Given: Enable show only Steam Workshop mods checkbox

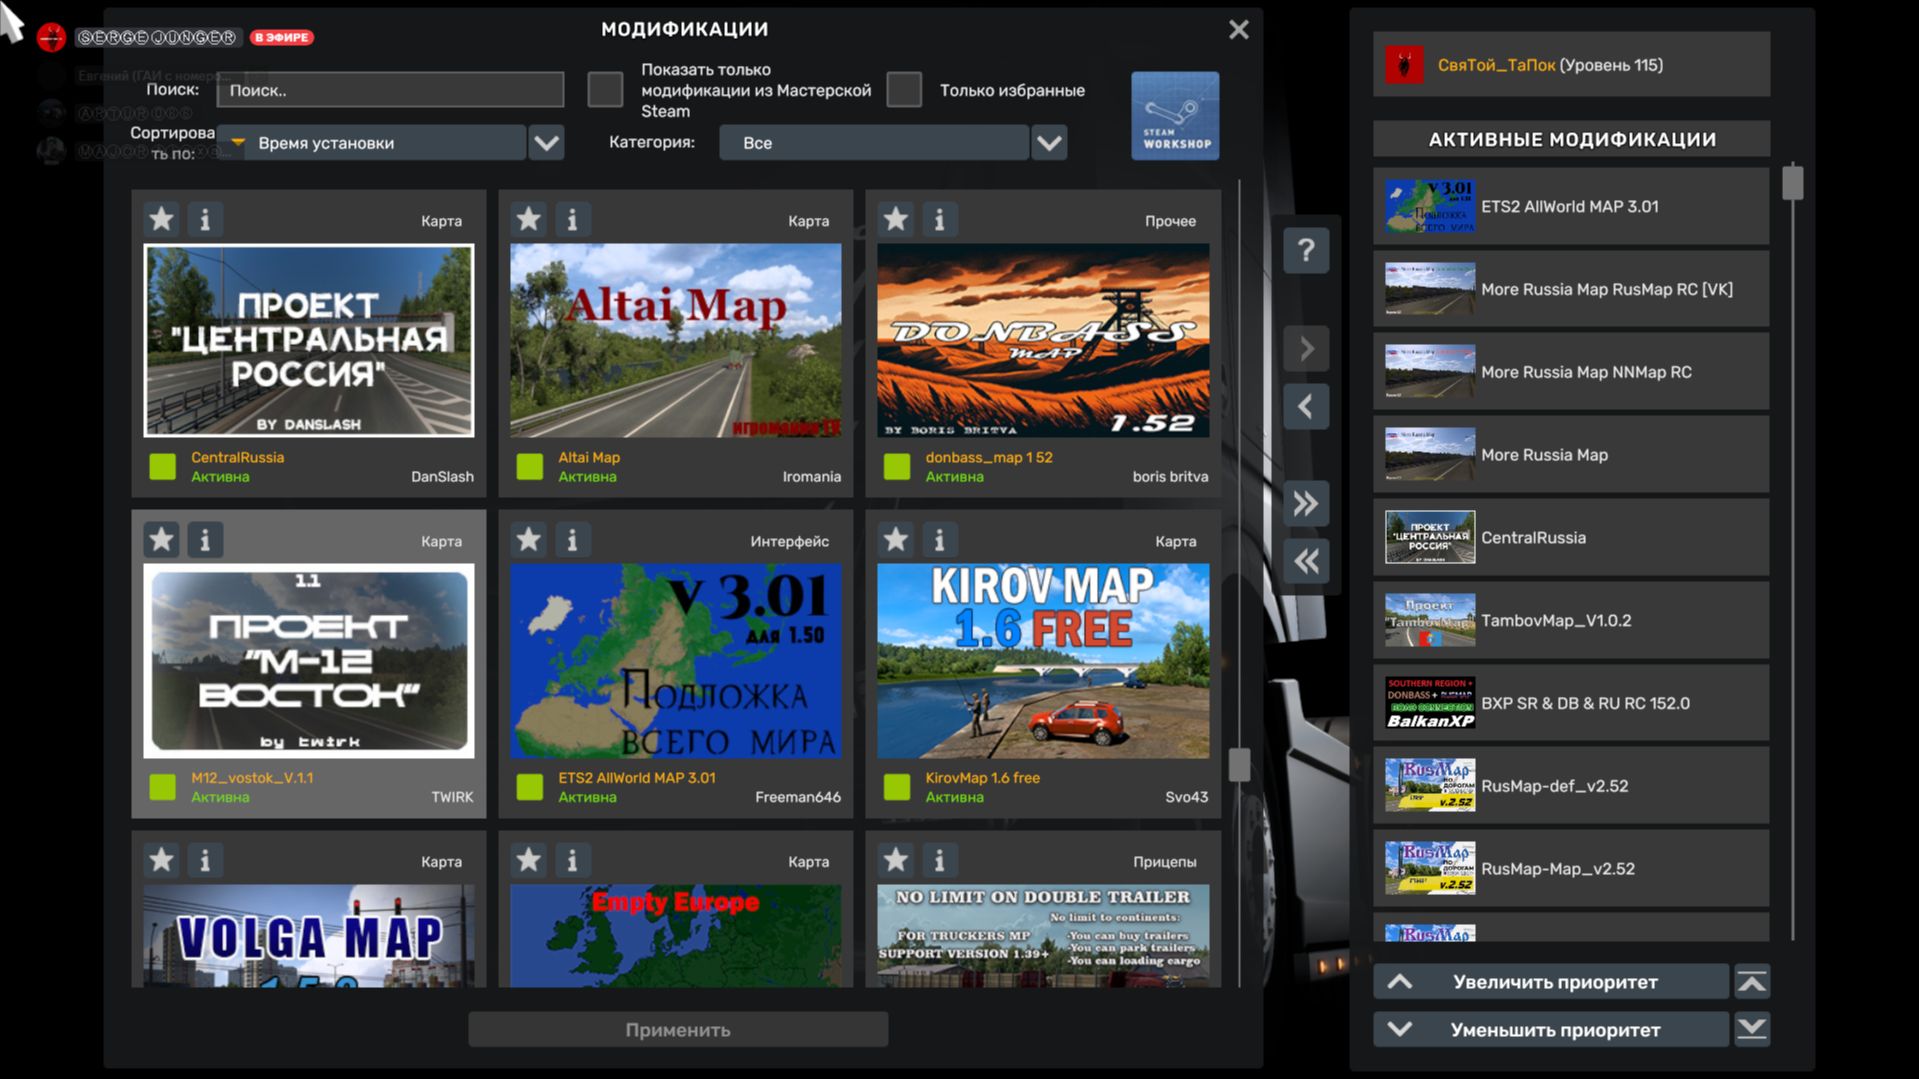Looking at the screenshot, I should 605,90.
